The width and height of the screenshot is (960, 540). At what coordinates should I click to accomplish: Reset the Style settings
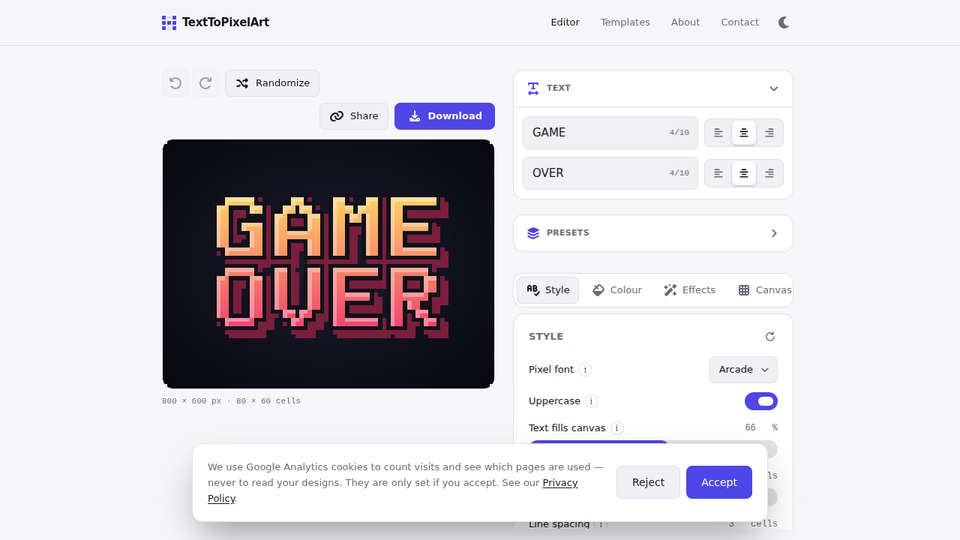coord(770,337)
